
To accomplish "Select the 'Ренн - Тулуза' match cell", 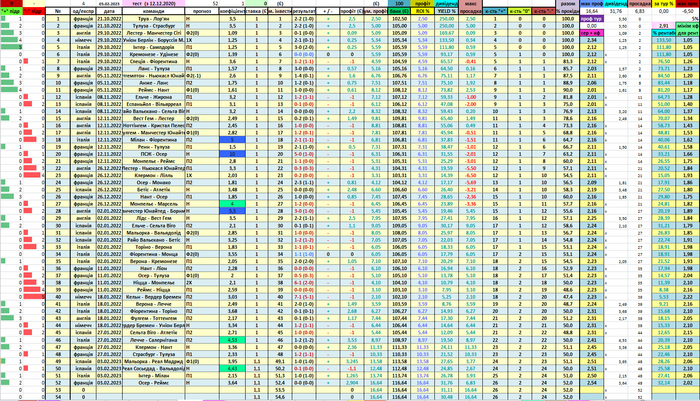I will click(x=154, y=147).
